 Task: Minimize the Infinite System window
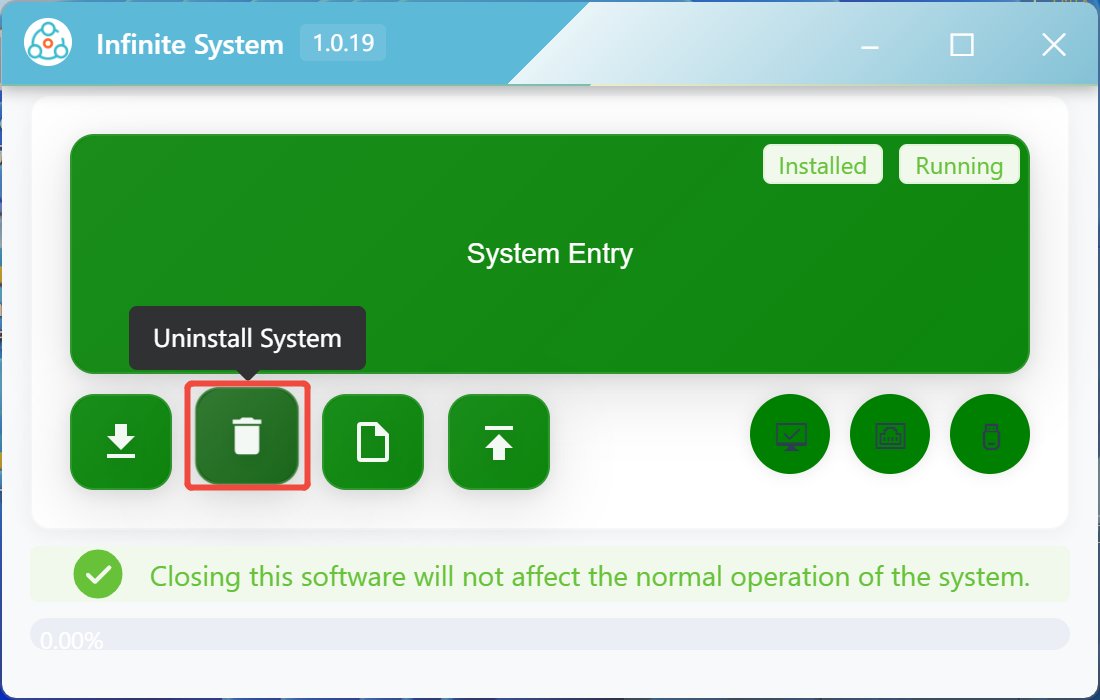[870, 45]
